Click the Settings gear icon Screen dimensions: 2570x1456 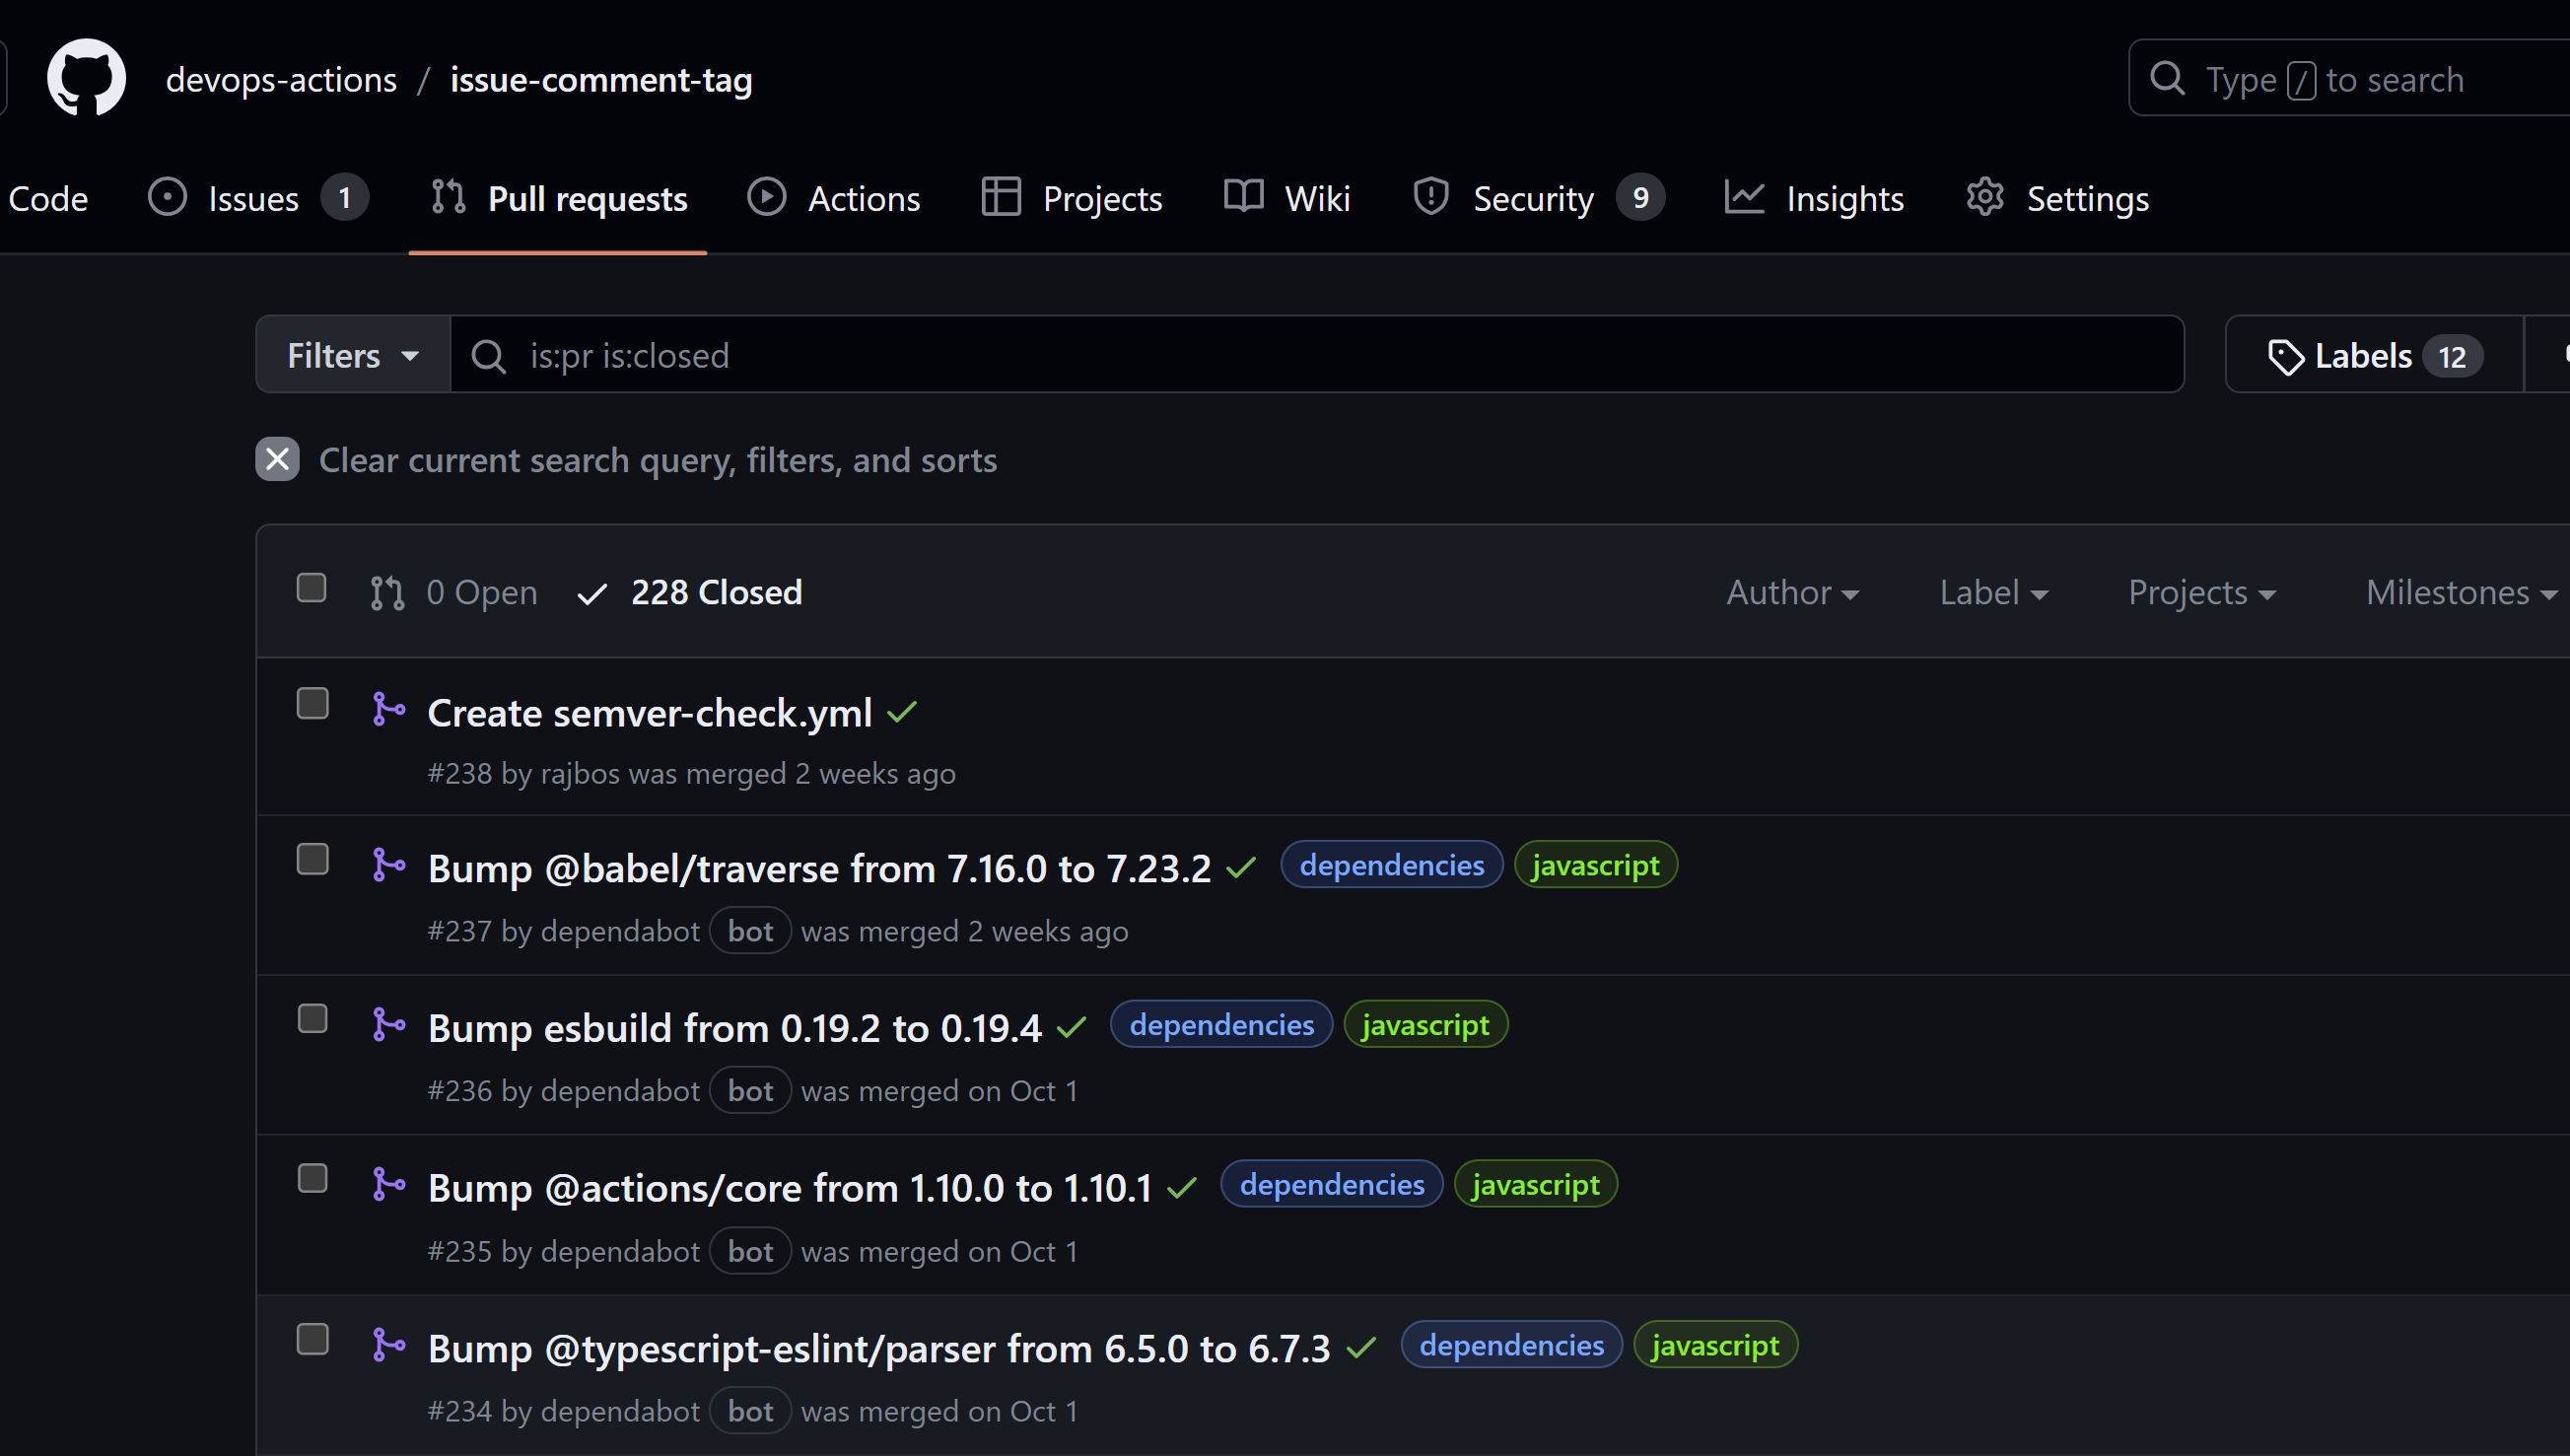[1985, 197]
